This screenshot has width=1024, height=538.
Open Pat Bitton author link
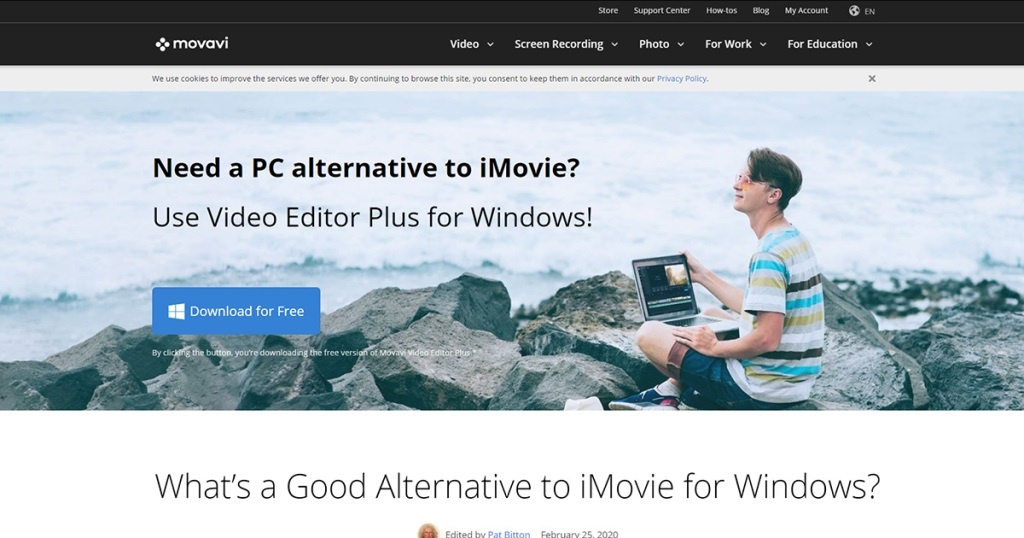coord(509,533)
